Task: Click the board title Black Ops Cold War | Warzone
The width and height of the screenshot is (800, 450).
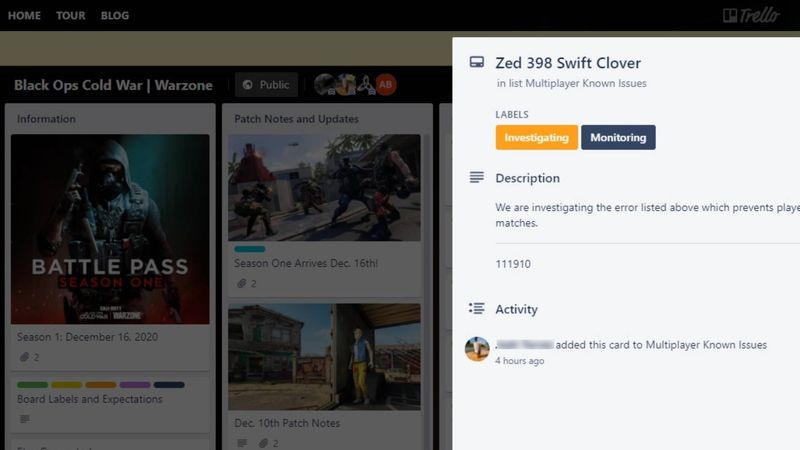Action: [x=113, y=85]
